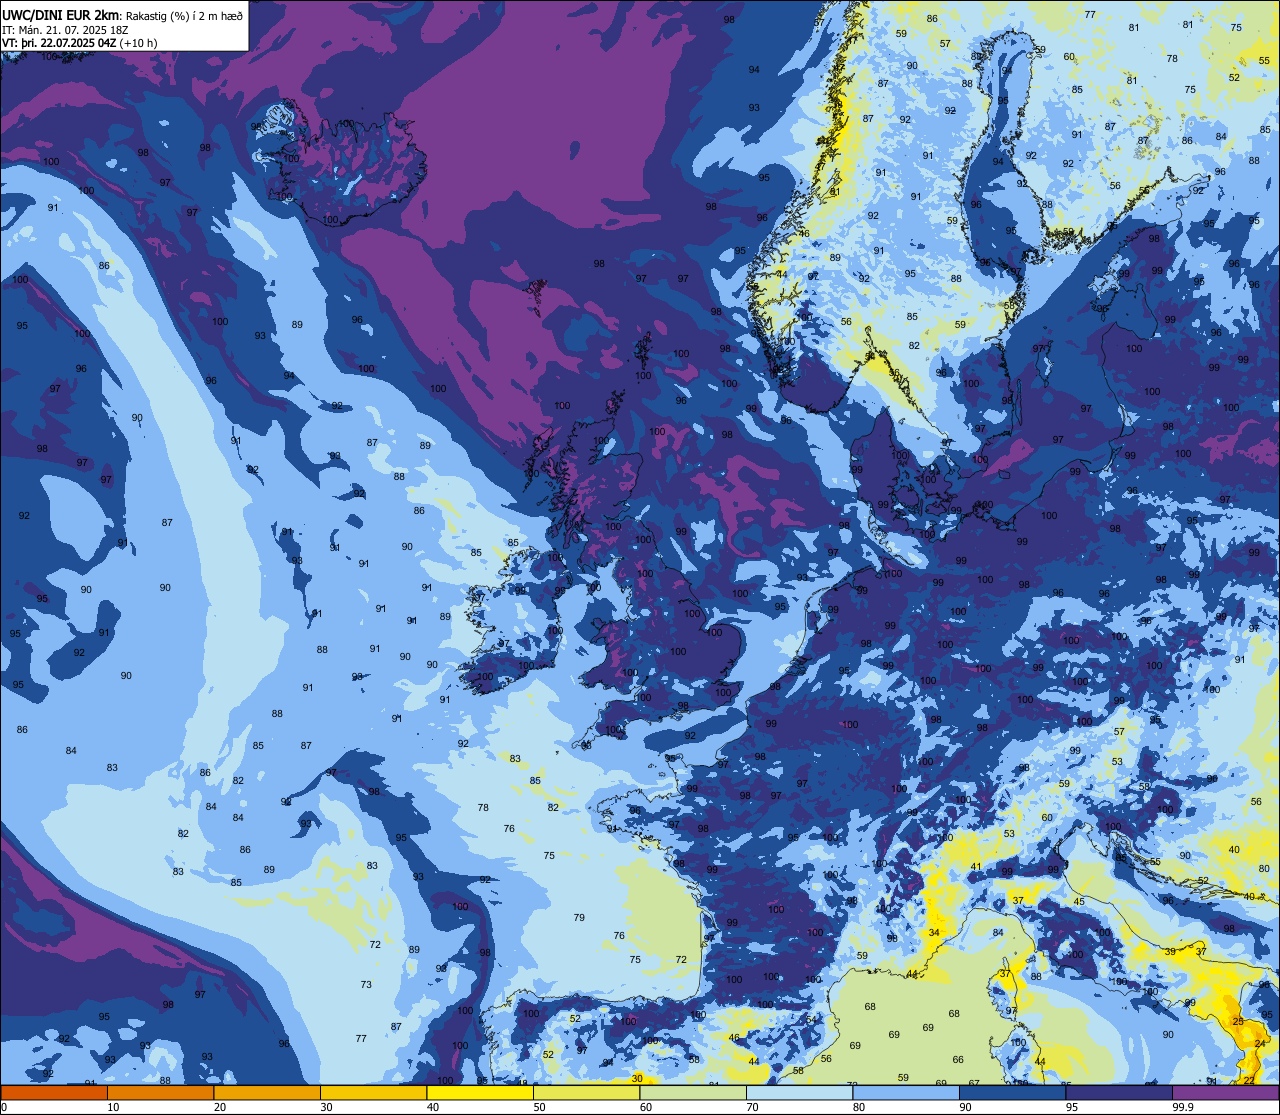Screen dimensions: 1280x1115
Task: Click the legend label "99.9"
Action: (1183, 1107)
